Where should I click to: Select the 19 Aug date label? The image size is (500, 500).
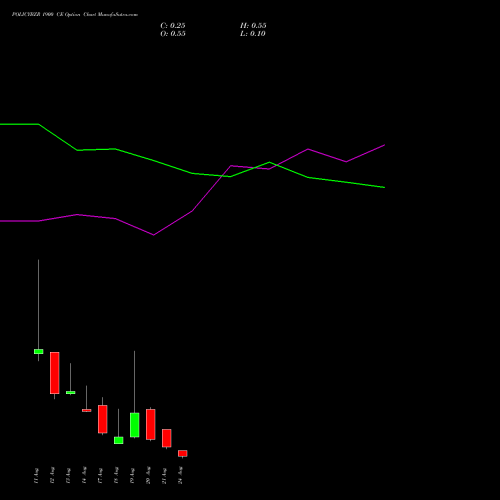pyautogui.click(x=132, y=476)
